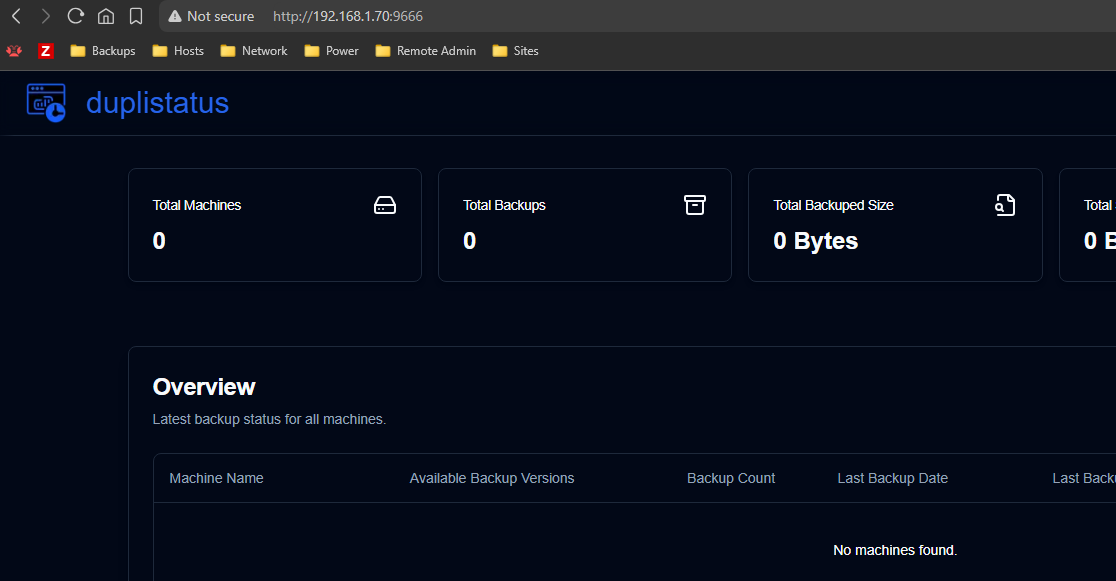
Task: Open the red paw bookmark icon
Action: pos(14,51)
